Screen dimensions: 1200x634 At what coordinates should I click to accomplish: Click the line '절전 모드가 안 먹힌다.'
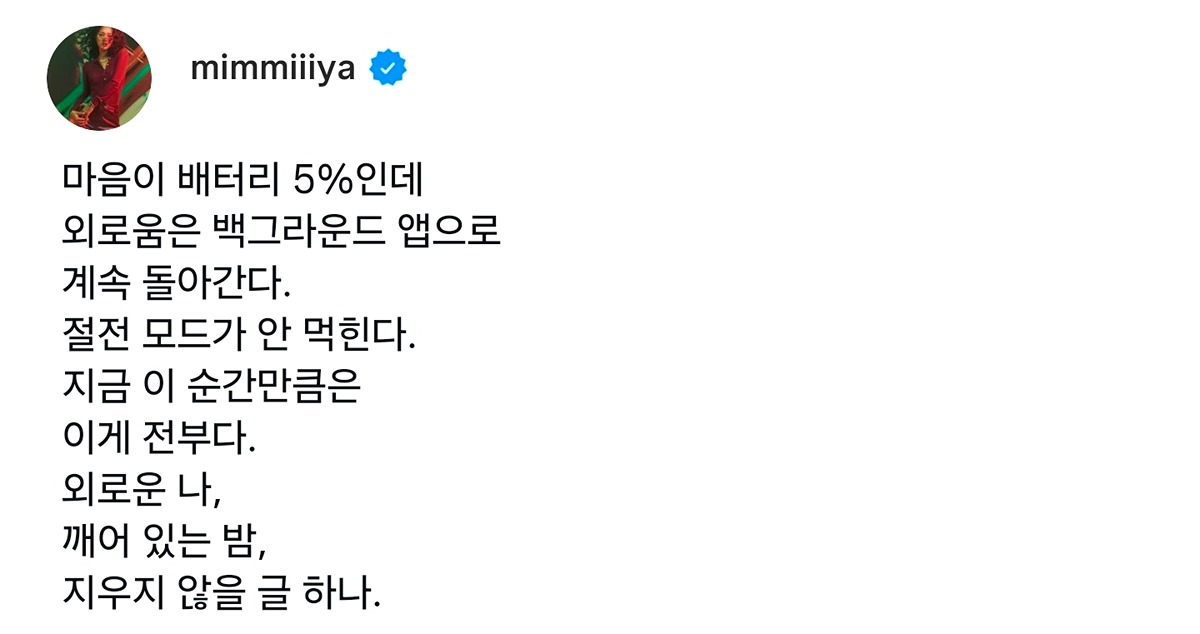[235, 338]
